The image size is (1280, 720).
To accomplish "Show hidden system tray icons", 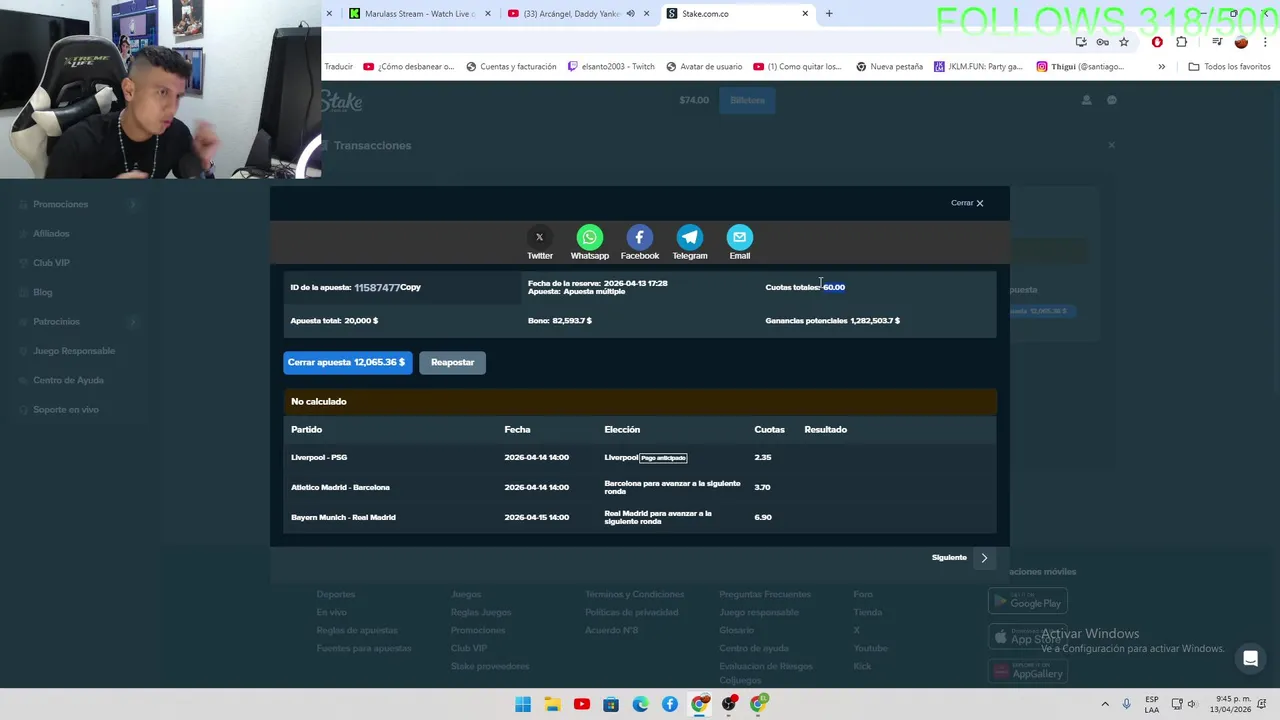I will [1105, 704].
